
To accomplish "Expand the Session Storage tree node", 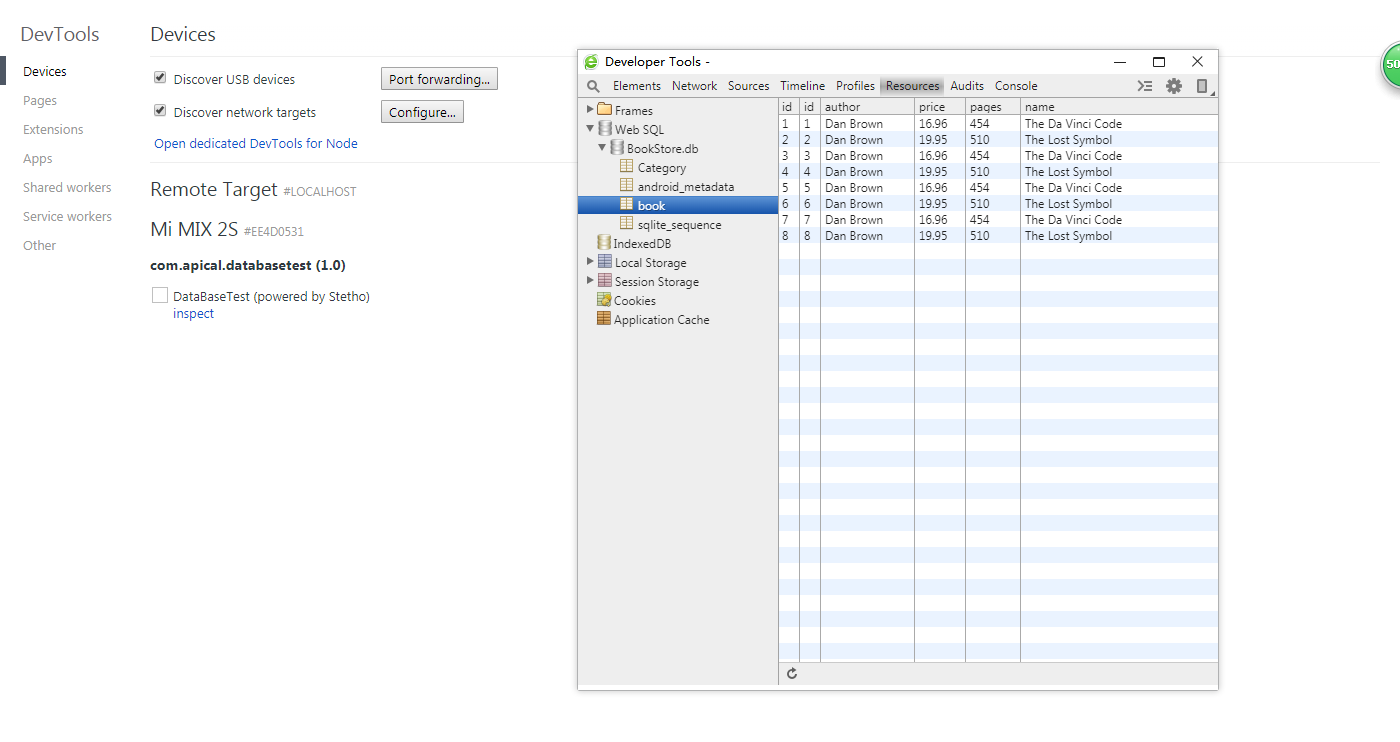I will [x=590, y=281].
